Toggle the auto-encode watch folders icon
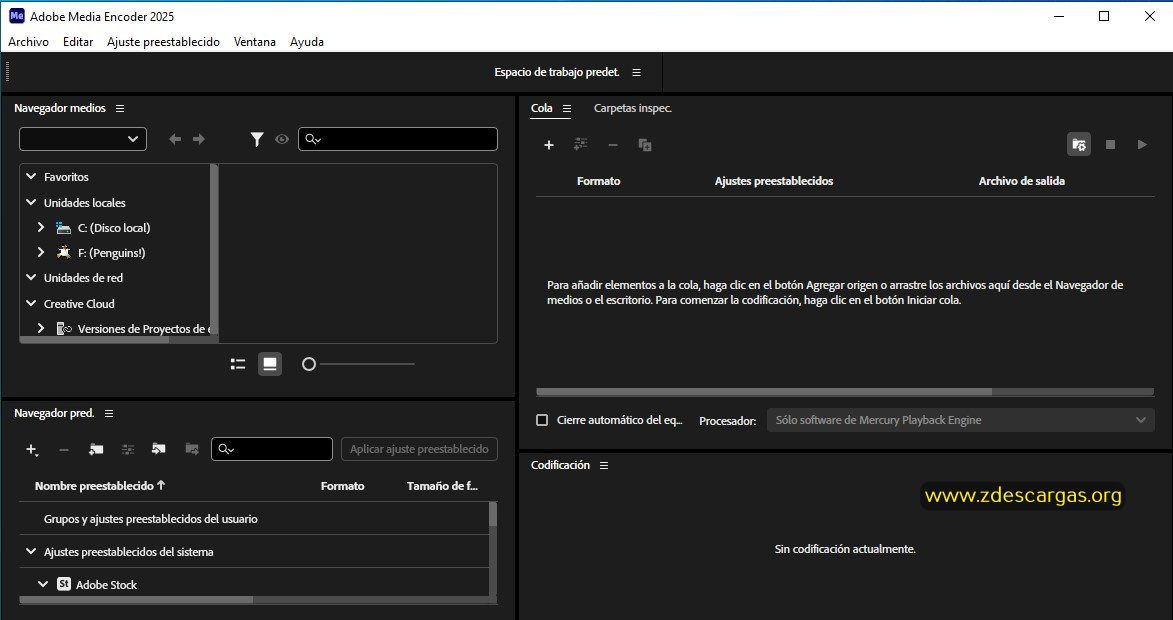The height and width of the screenshot is (620, 1173). pyautogui.click(x=1079, y=144)
